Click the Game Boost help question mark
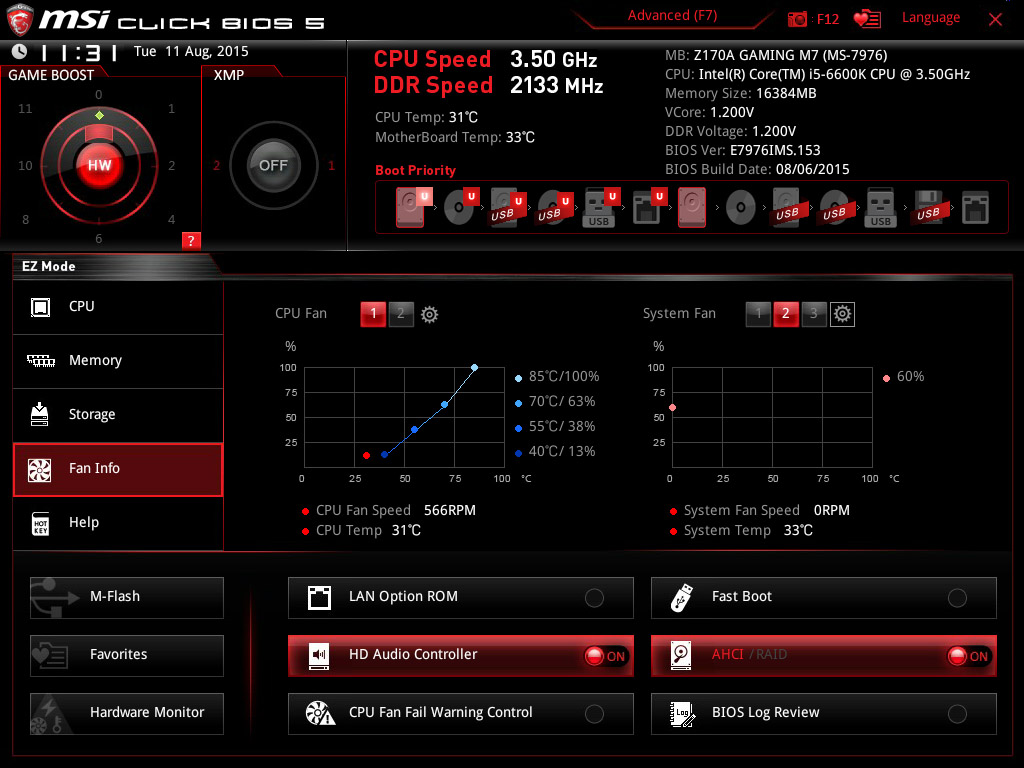1024x768 pixels. click(191, 240)
